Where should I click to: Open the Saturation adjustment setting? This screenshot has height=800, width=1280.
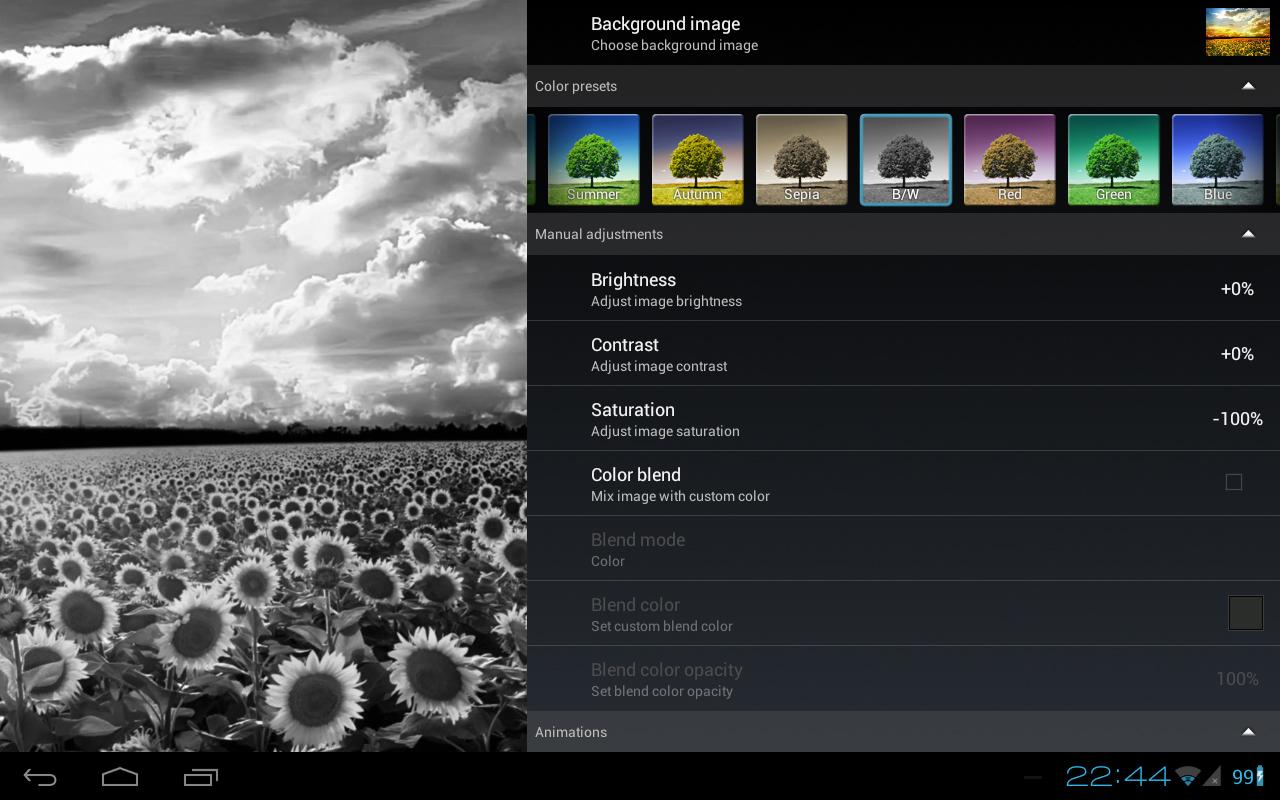(900, 419)
